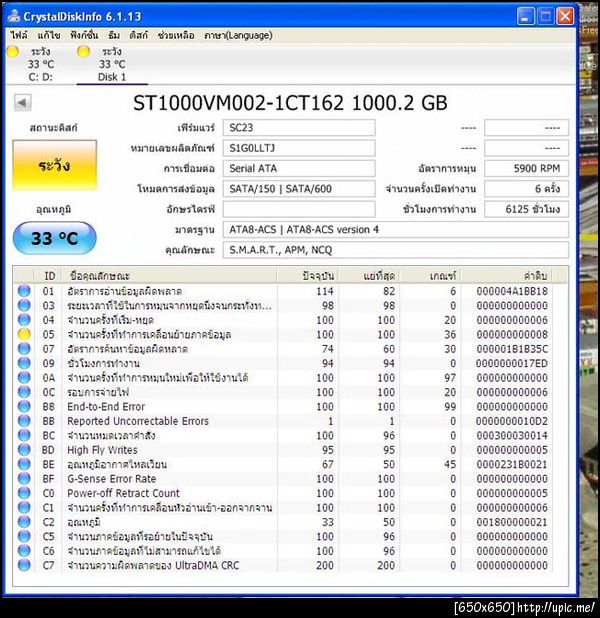
Task: Click the interface field Serial ATA
Action: pos(299,169)
